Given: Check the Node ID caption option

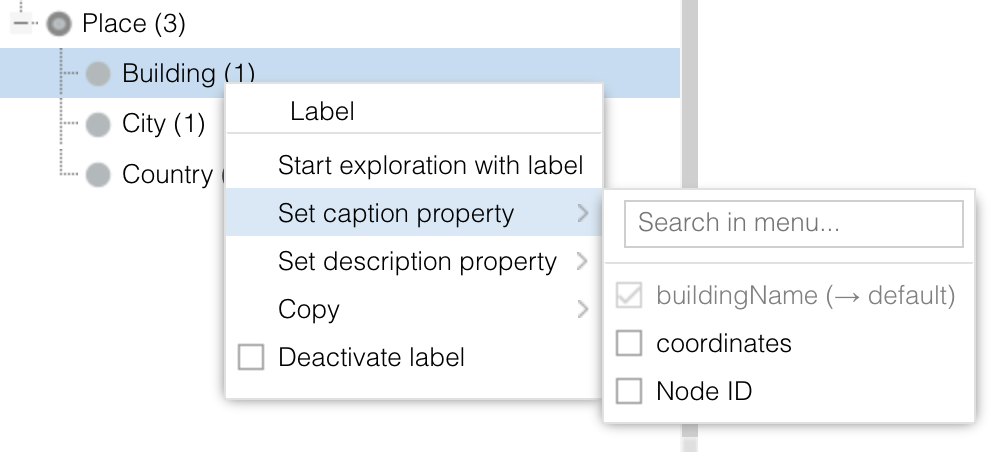Looking at the screenshot, I should point(629,391).
